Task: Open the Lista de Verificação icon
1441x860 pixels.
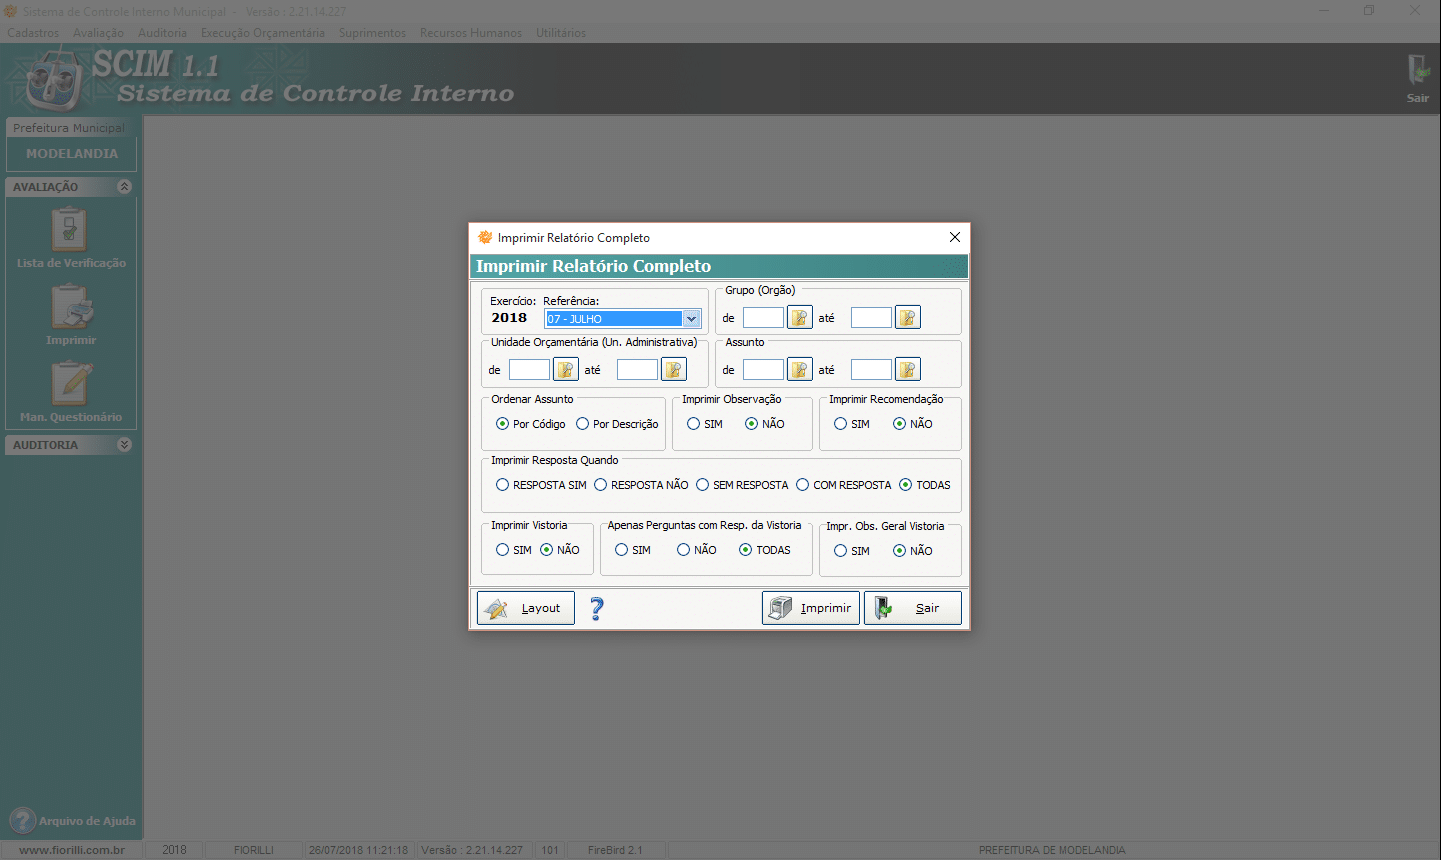Action: (70, 231)
